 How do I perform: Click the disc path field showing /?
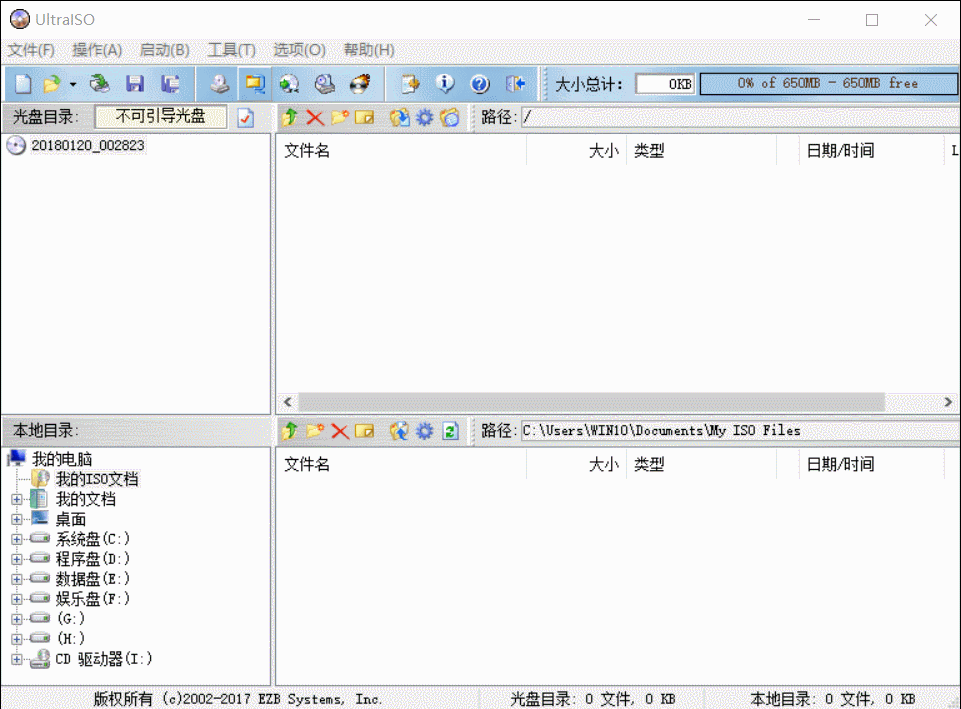[740, 117]
